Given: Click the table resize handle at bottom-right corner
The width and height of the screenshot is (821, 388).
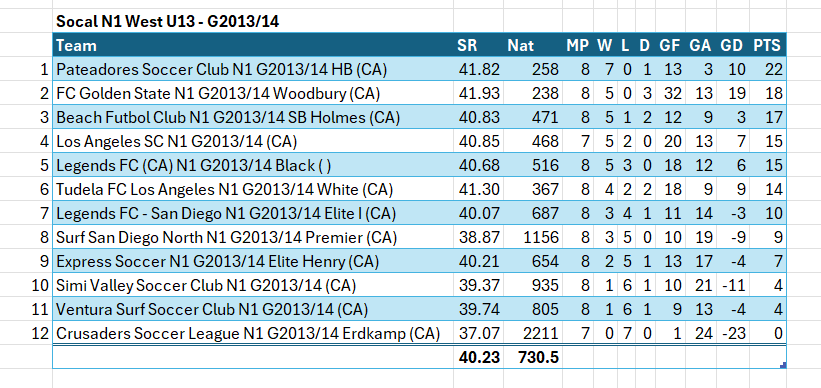Looking at the screenshot, I should click(783, 365).
